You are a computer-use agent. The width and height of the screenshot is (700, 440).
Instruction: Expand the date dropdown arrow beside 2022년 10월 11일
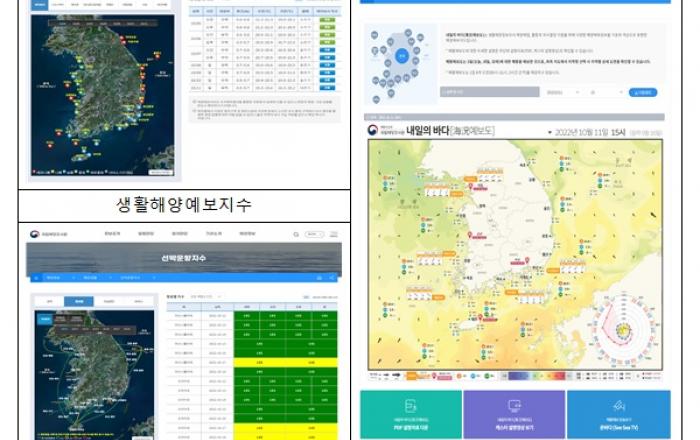(548, 133)
